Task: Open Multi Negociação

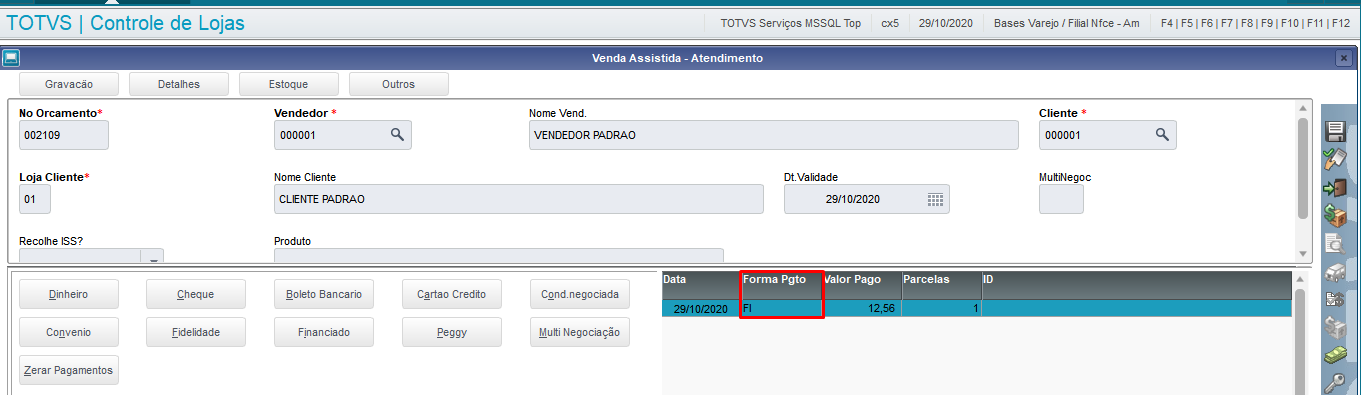Action: (580, 332)
